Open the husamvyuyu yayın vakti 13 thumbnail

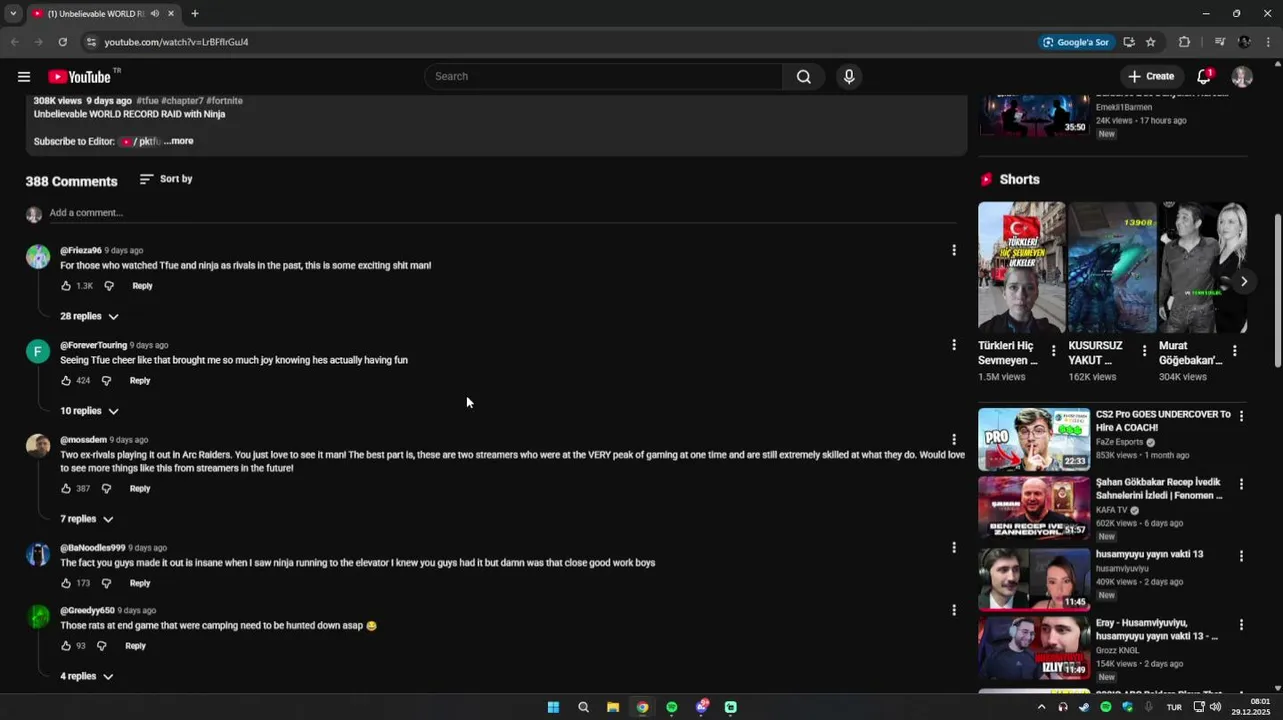coord(1034,579)
